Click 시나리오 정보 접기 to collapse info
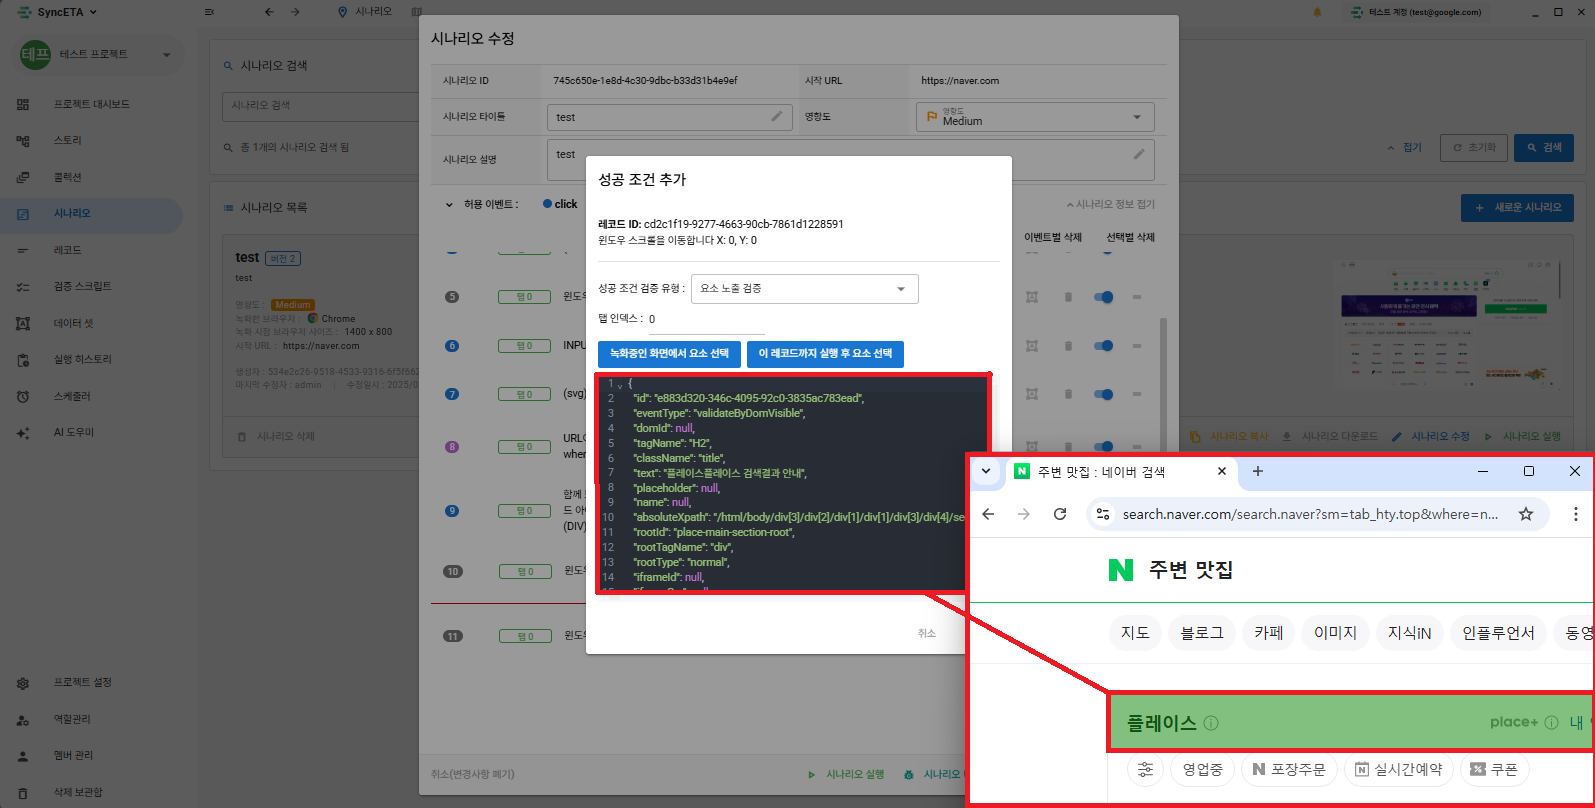Image resolution: width=1595 pixels, height=808 pixels. click(1110, 204)
